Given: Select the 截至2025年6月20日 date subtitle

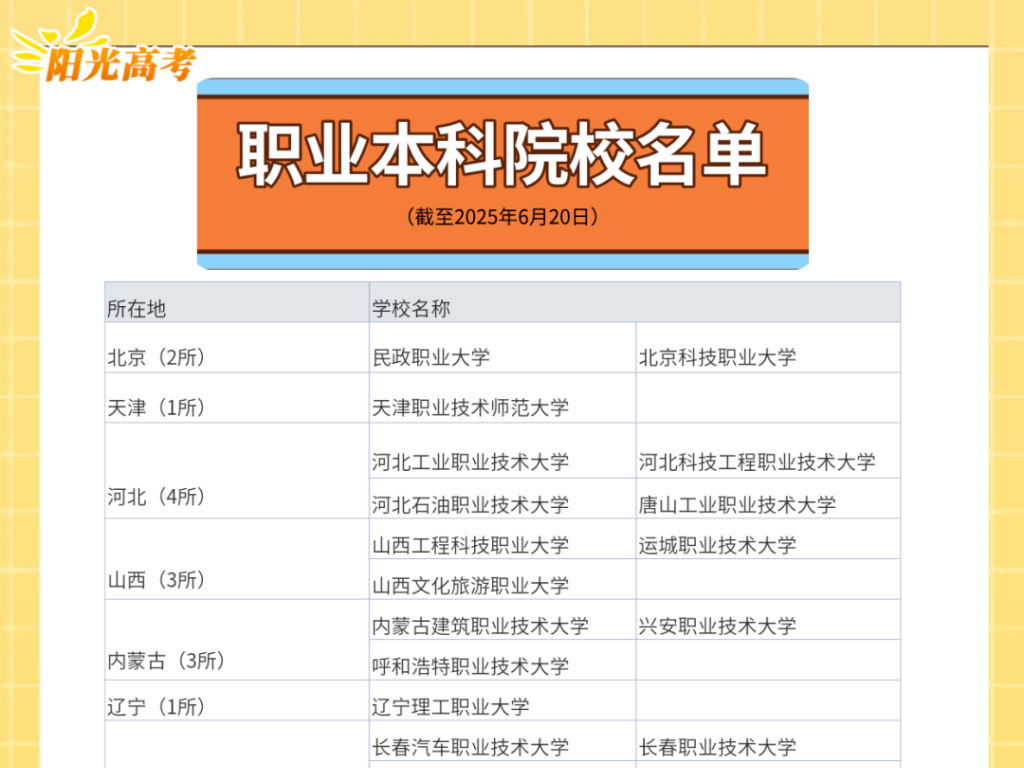Looking at the screenshot, I should 502,216.
